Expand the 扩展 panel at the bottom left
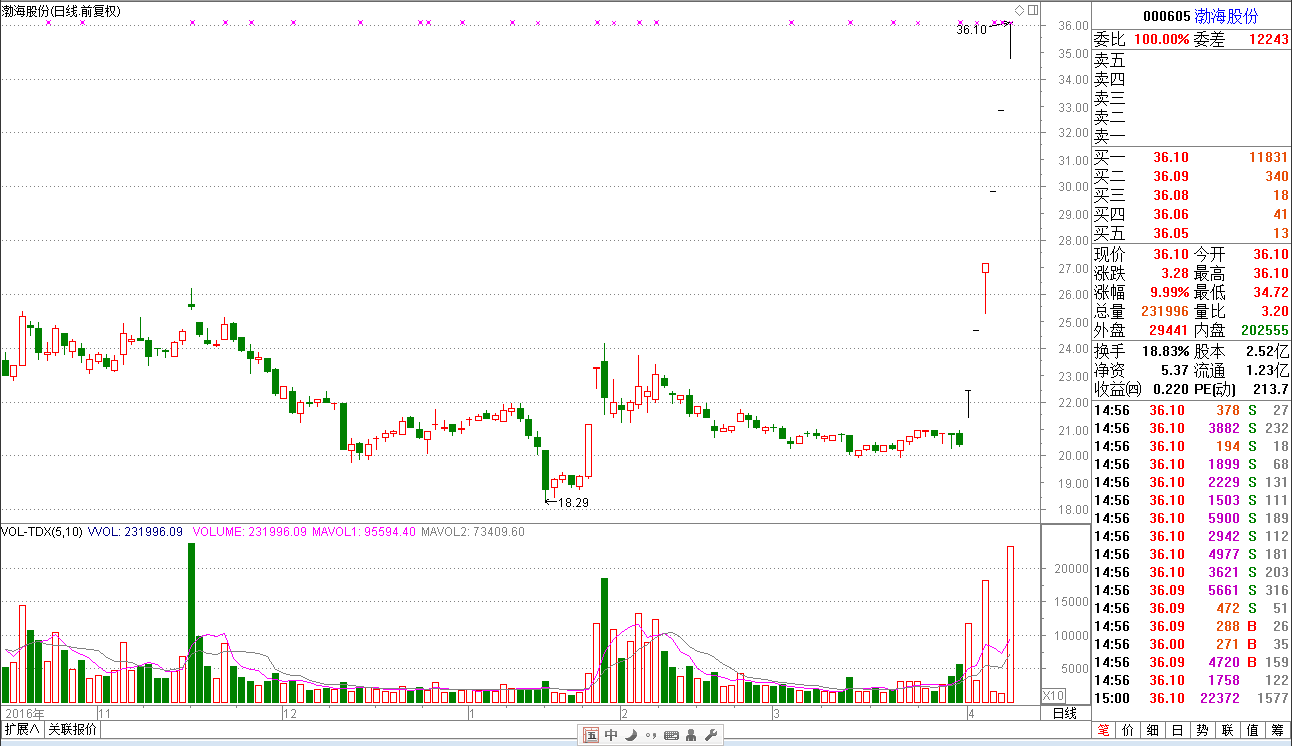 [x=22, y=729]
